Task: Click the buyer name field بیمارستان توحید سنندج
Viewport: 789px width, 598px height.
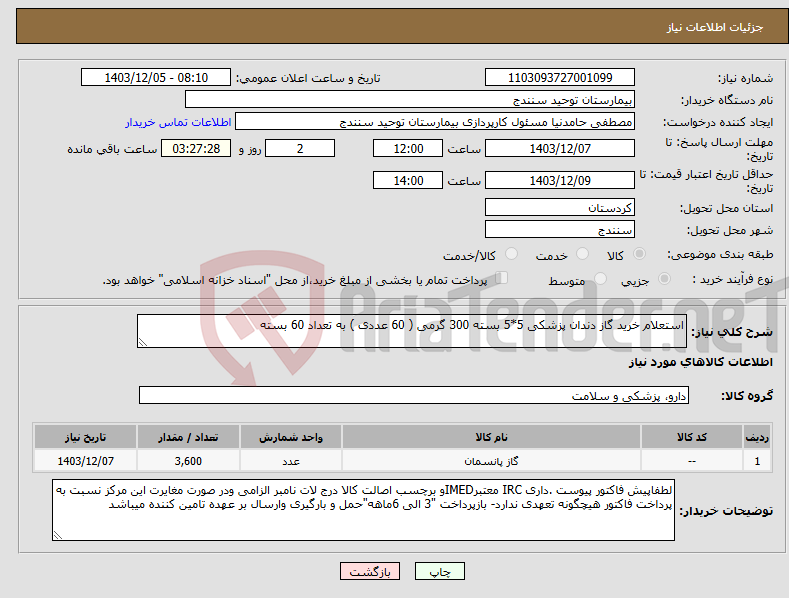Action: pyautogui.click(x=410, y=100)
